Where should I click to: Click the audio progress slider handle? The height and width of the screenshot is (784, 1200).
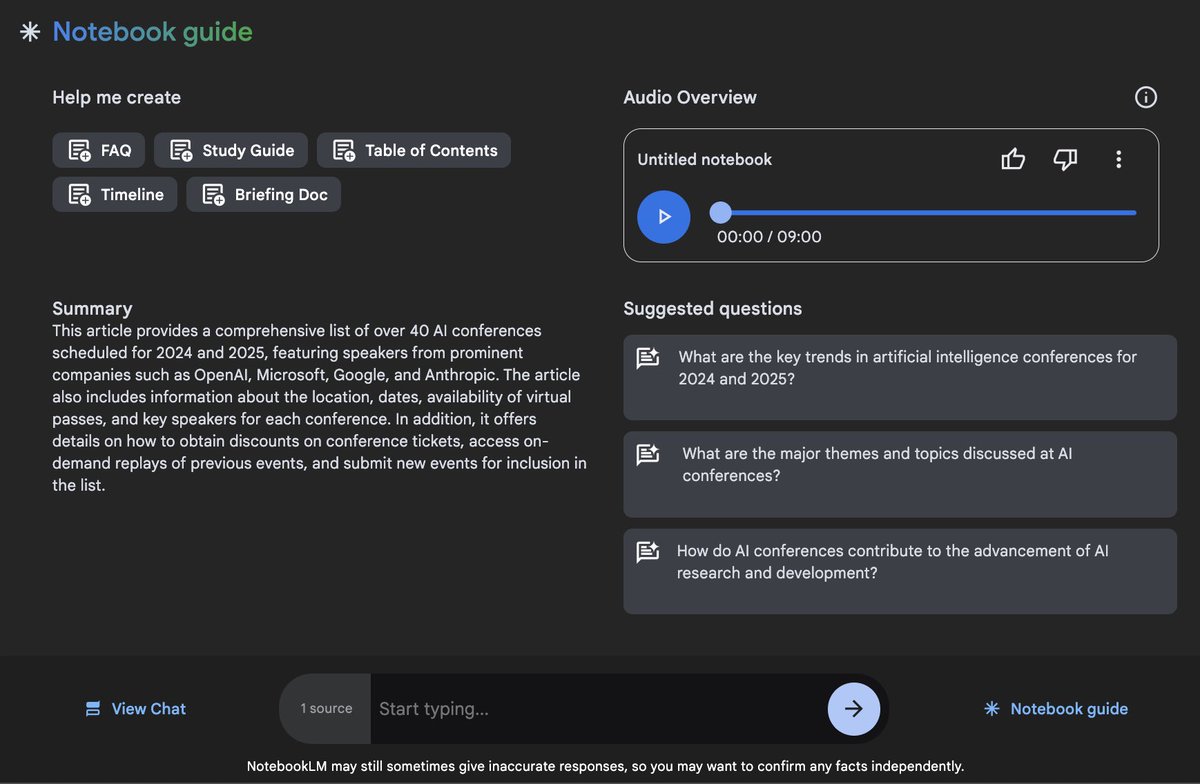coord(720,212)
